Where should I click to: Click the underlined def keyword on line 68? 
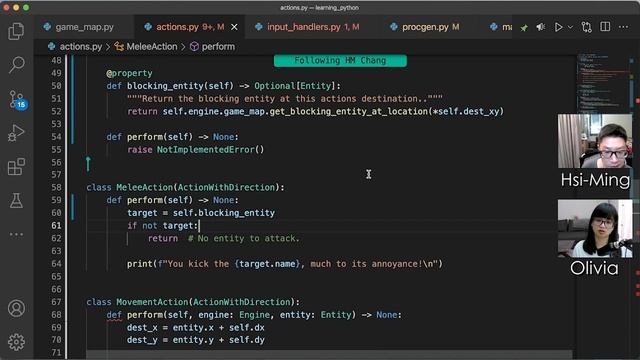114,315
